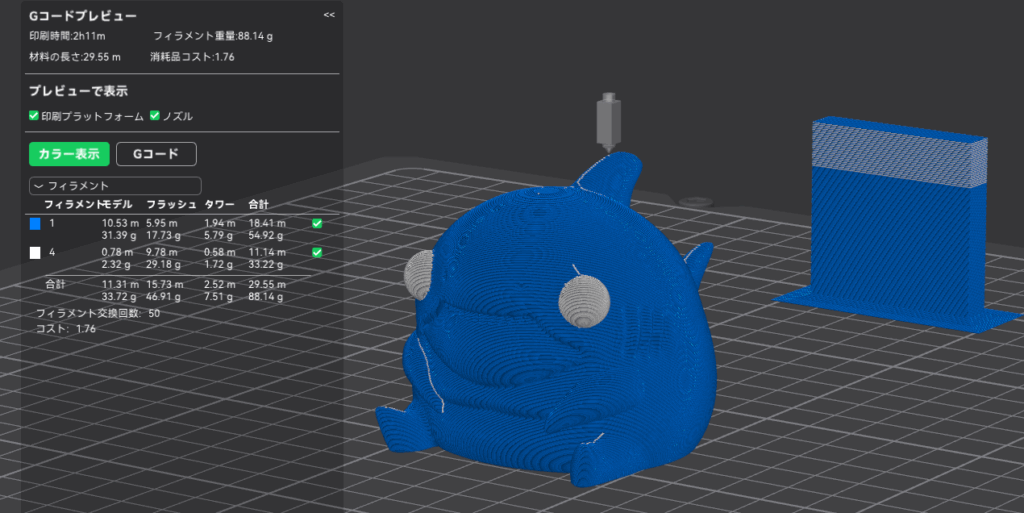1024x513 pixels.
Task: Click the フラッシュ column header
Action: pos(170,204)
